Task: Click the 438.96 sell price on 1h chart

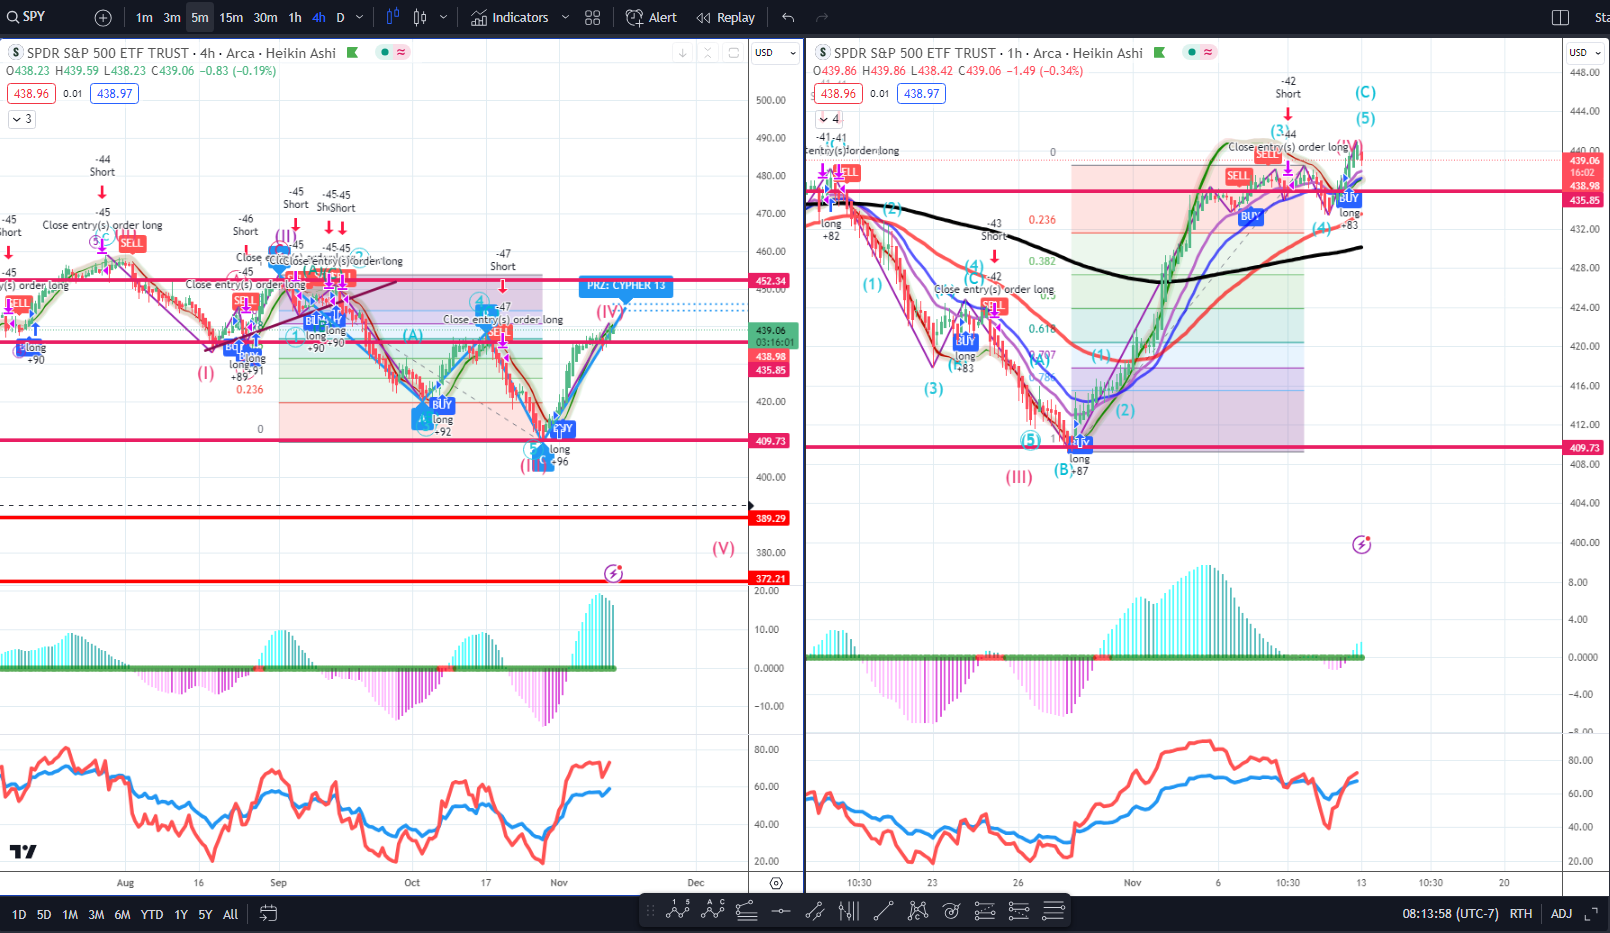Action: (x=838, y=93)
